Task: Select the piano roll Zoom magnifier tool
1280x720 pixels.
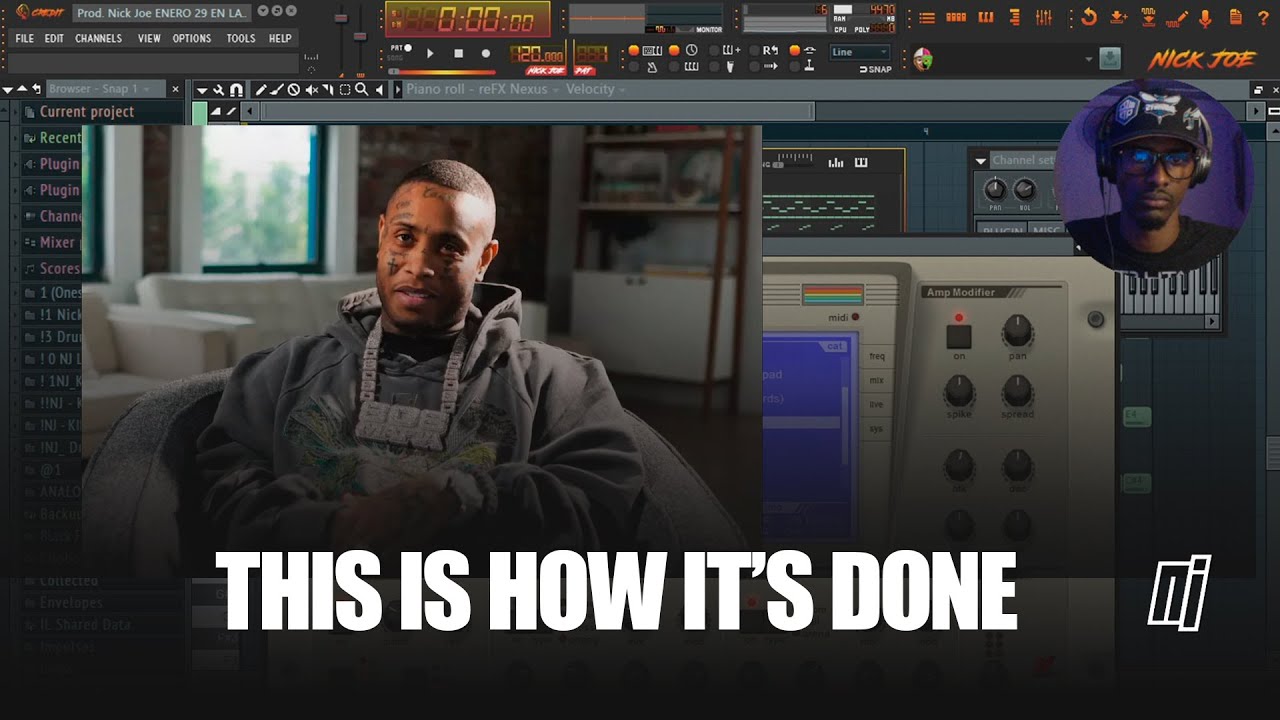Action: tap(361, 89)
